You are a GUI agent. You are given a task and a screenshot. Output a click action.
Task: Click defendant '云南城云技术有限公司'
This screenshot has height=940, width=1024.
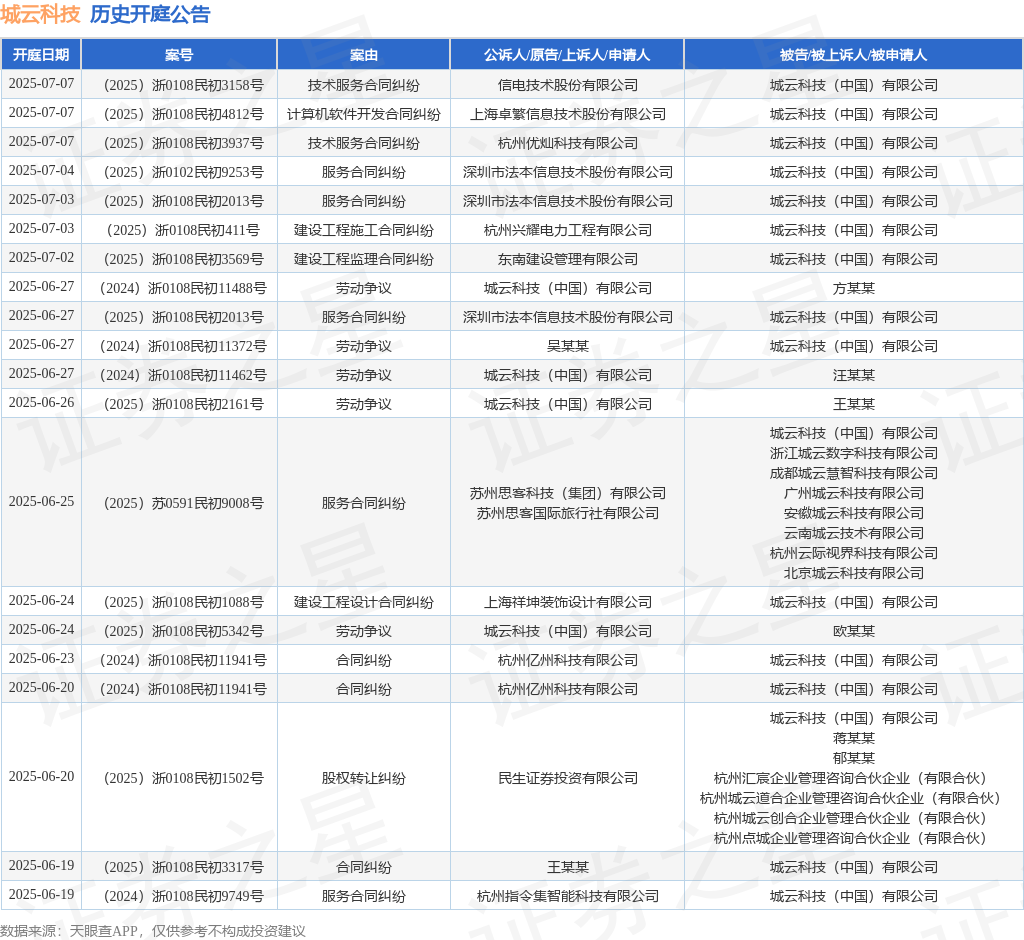point(854,534)
